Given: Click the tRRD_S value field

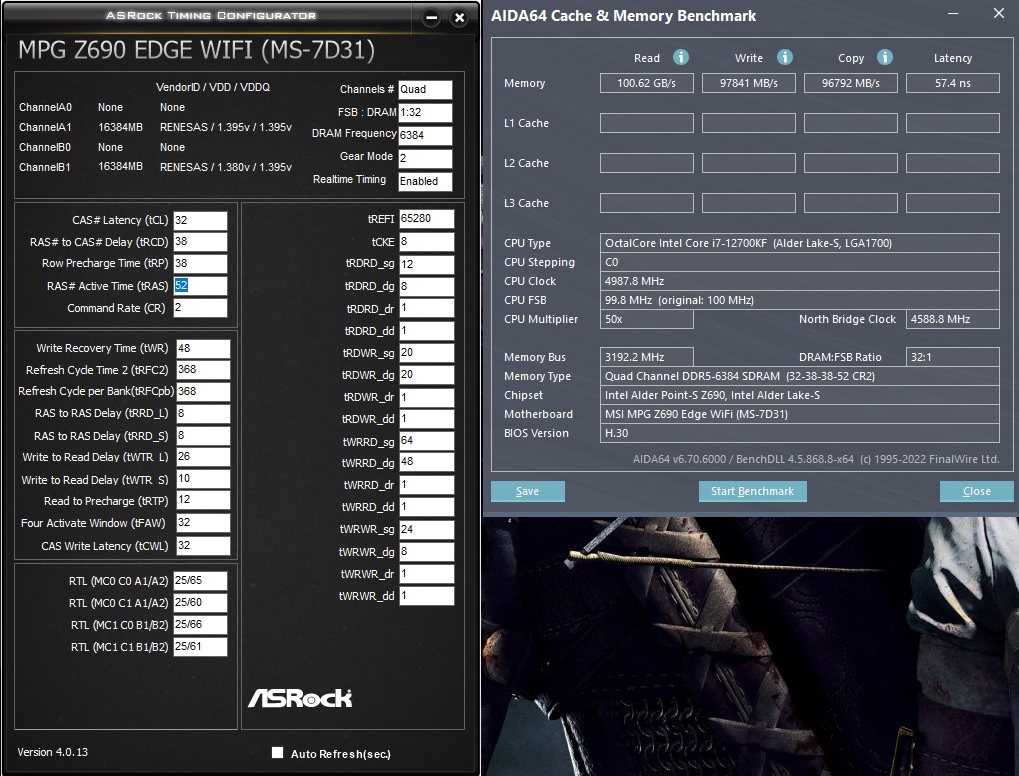Looking at the screenshot, I should pos(203,435).
